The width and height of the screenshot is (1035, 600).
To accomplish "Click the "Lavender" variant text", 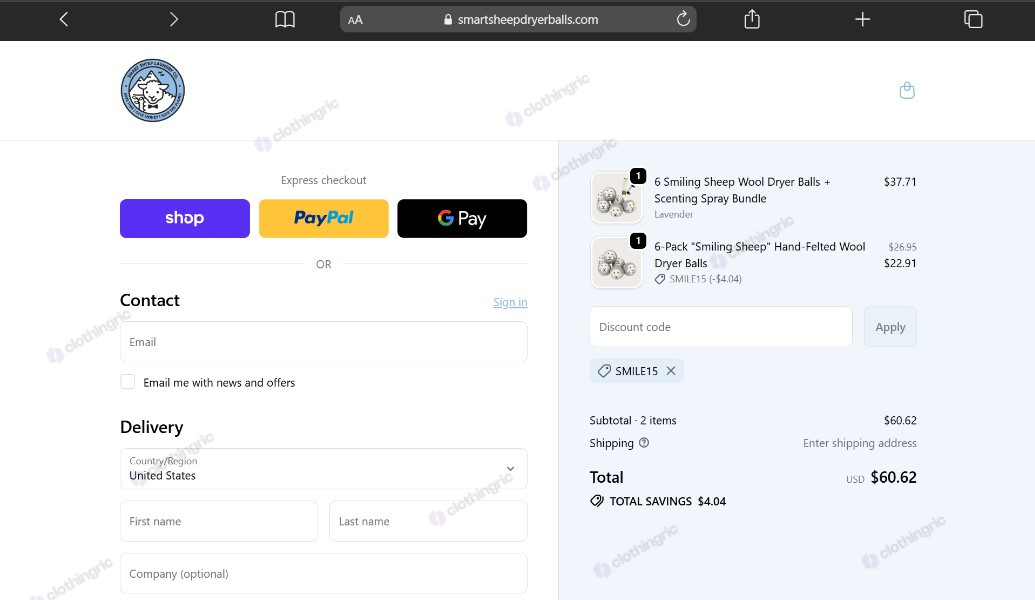I will tap(673, 215).
